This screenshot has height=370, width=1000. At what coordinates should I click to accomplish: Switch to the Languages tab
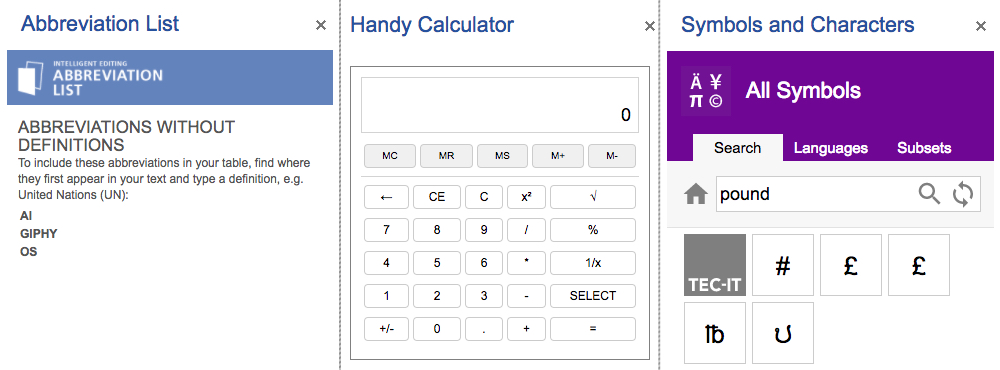pyautogui.click(x=830, y=148)
